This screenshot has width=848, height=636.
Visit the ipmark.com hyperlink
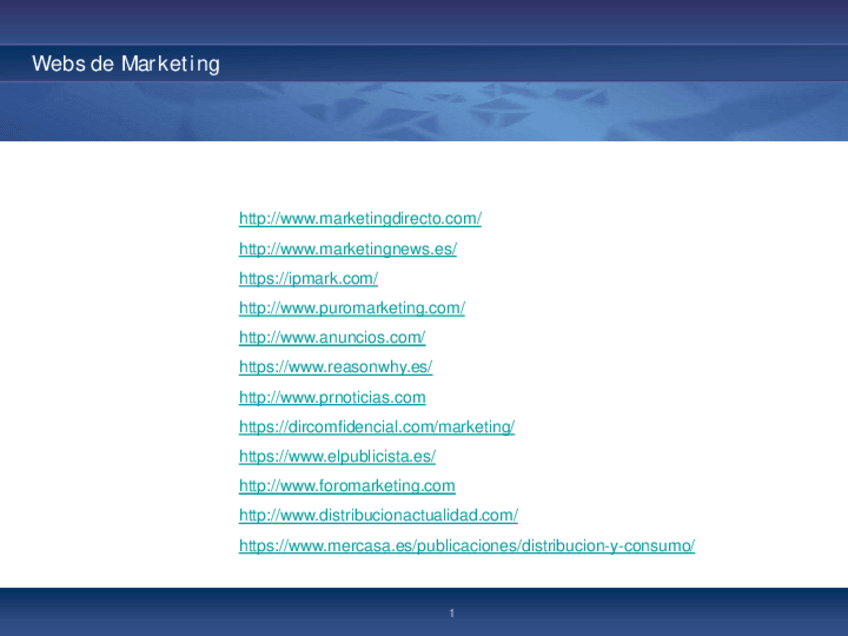[x=308, y=278]
